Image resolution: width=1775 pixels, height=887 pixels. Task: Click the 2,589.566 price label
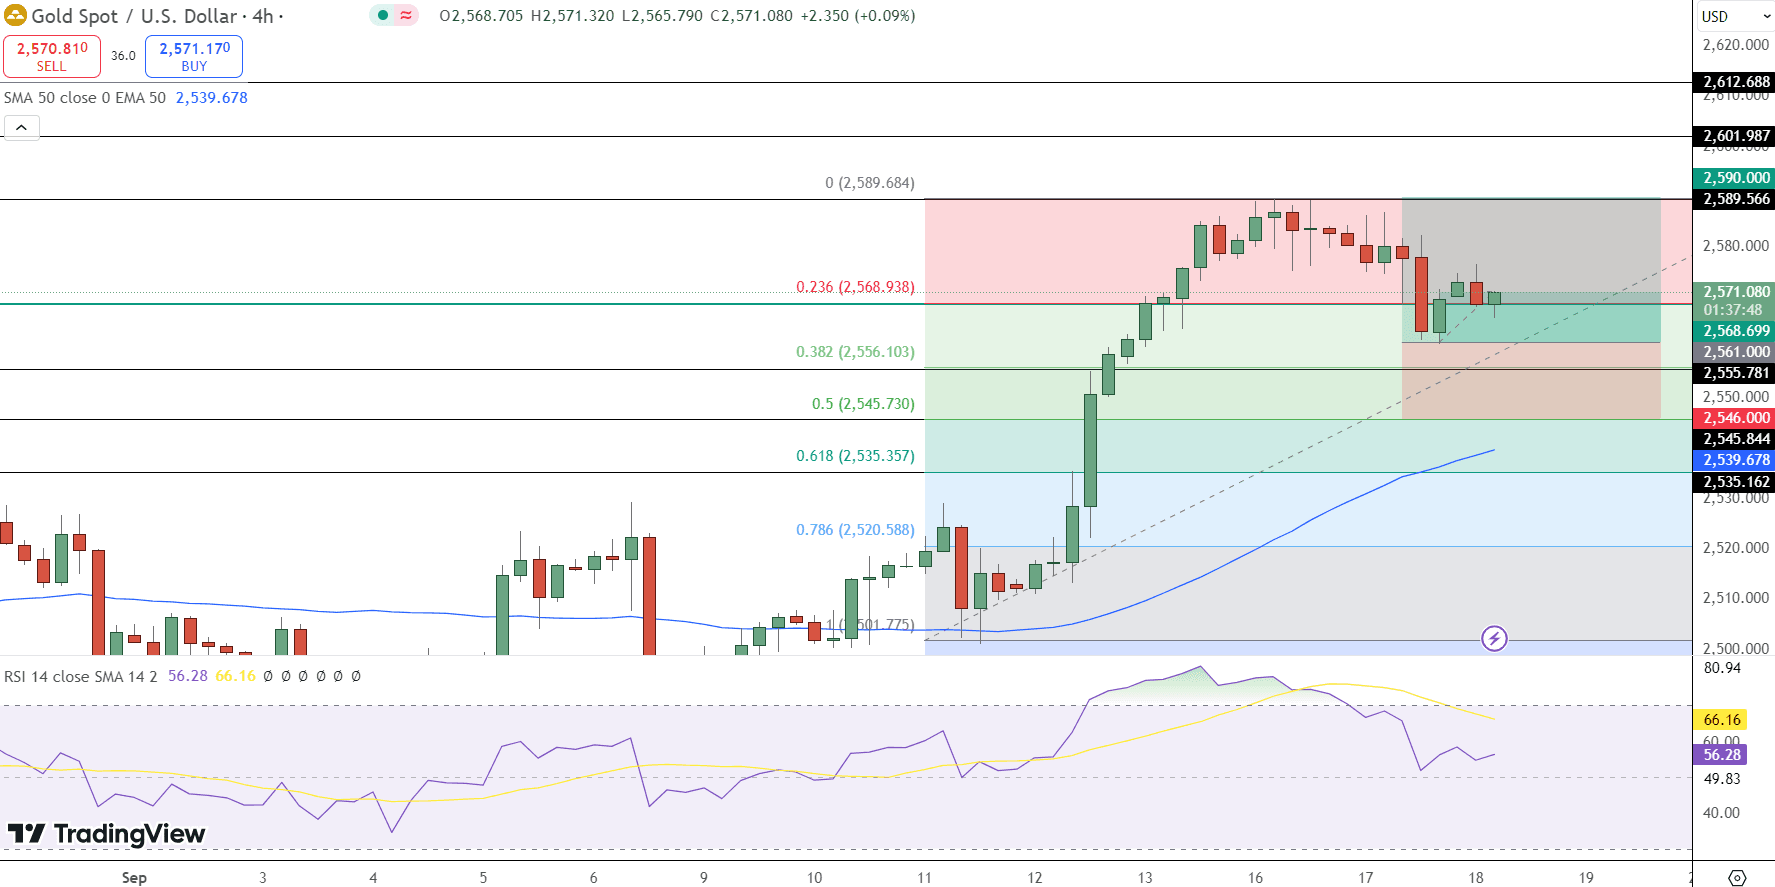1734,199
